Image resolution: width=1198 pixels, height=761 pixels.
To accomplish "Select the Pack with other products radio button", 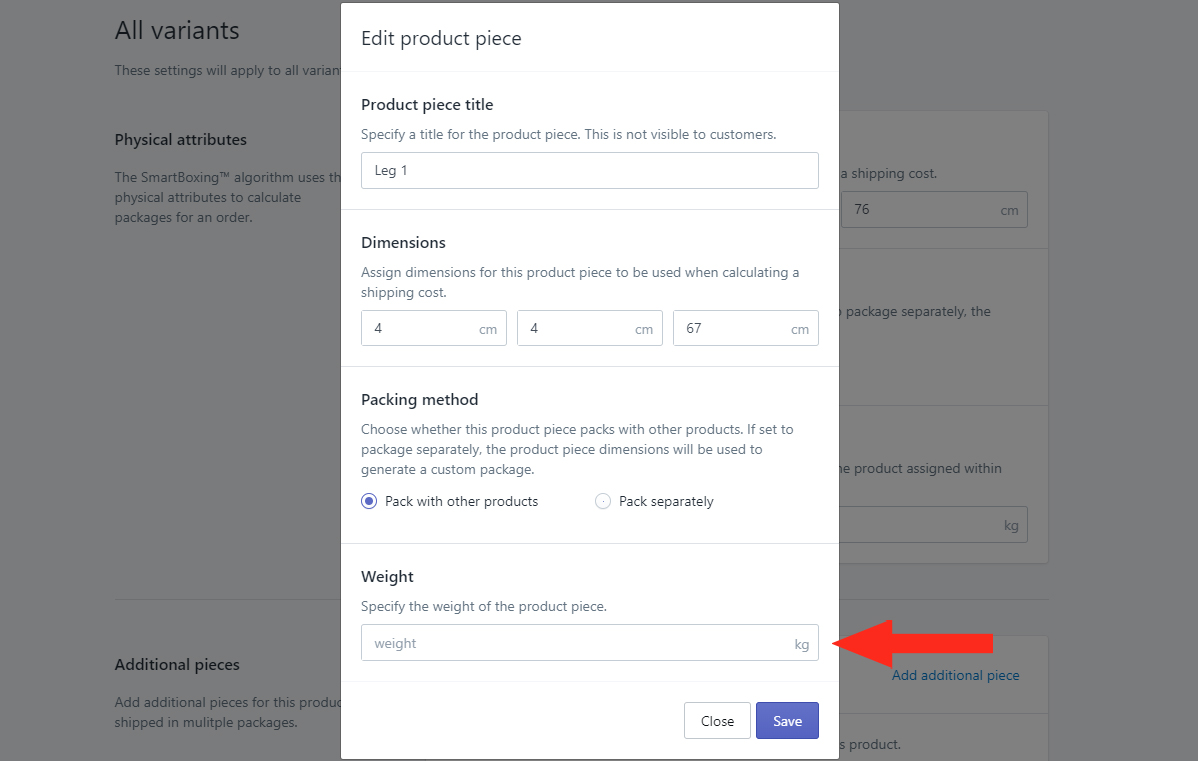I will coord(369,501).
